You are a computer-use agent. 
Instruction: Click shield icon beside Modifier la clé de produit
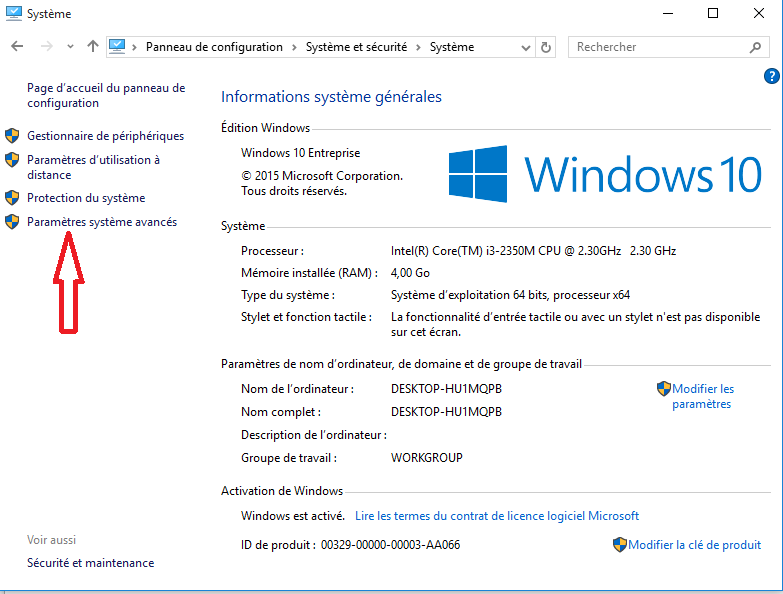[x=620, y=545]
